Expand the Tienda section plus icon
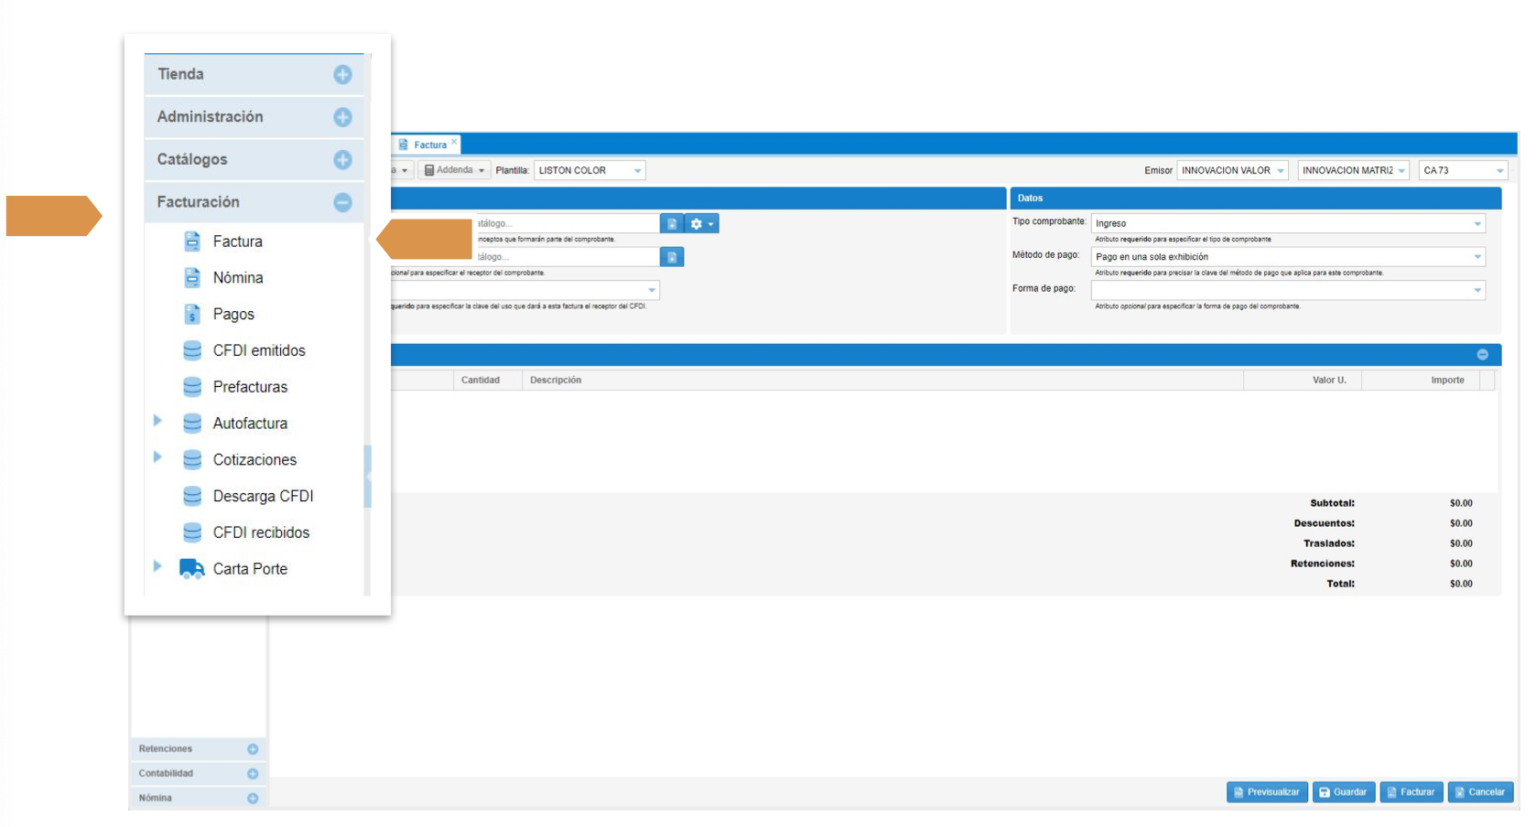The height and width of the screenshot is (827, 1536). 342,75
